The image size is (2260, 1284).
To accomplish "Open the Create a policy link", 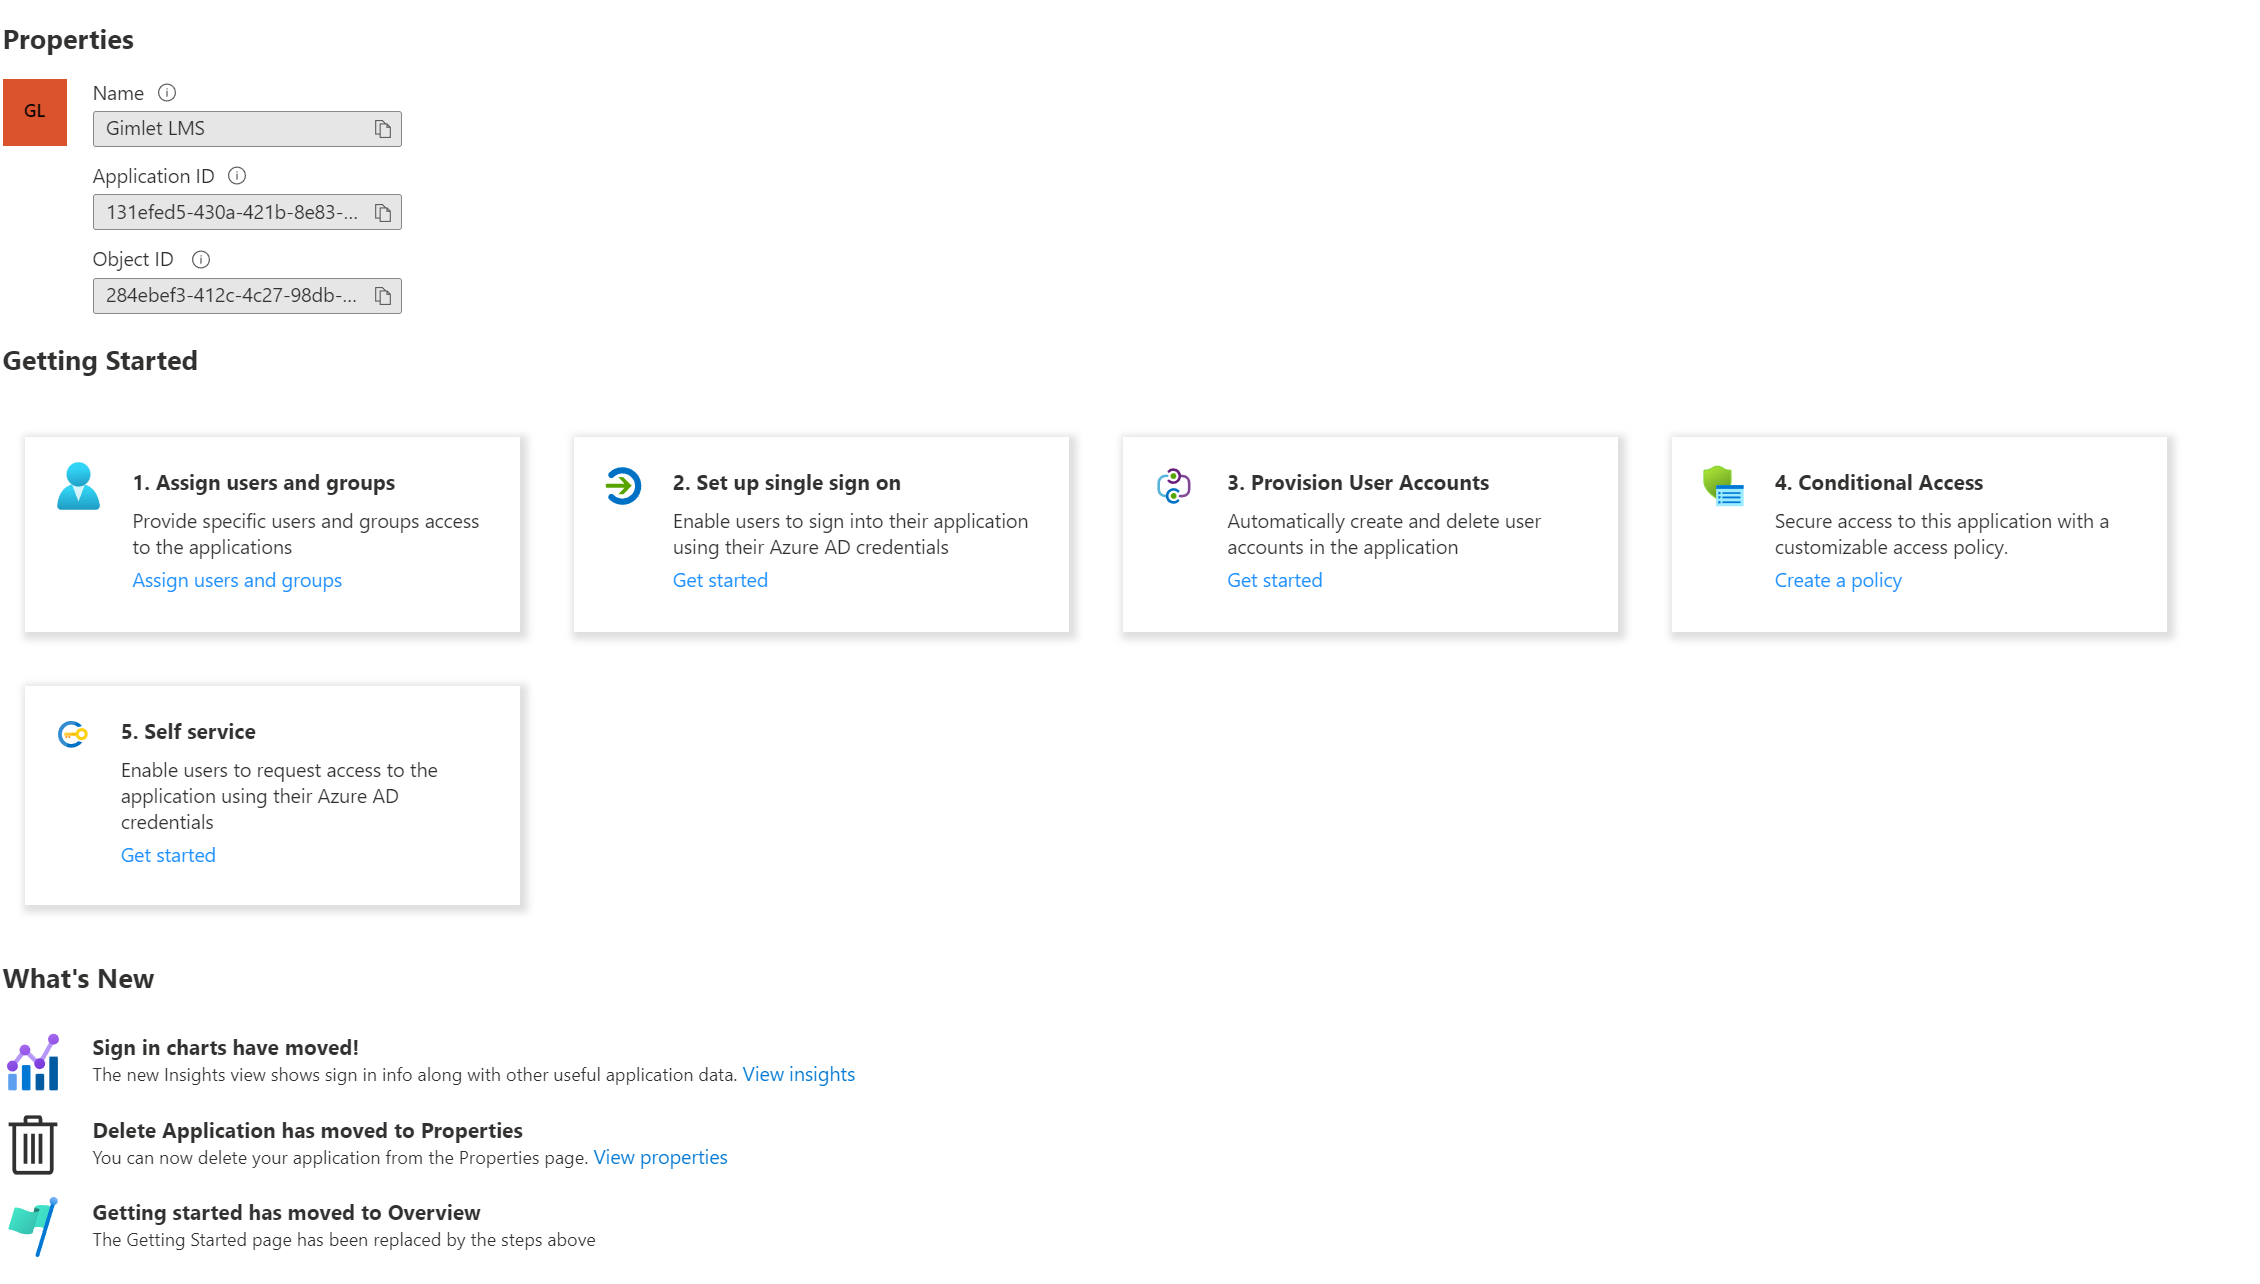I will click(x=1838, y=580).
